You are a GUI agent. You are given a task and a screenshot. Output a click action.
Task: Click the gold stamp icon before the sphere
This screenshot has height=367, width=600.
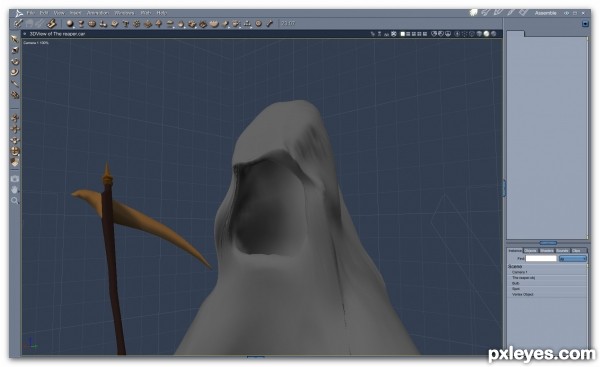(51, 24)
